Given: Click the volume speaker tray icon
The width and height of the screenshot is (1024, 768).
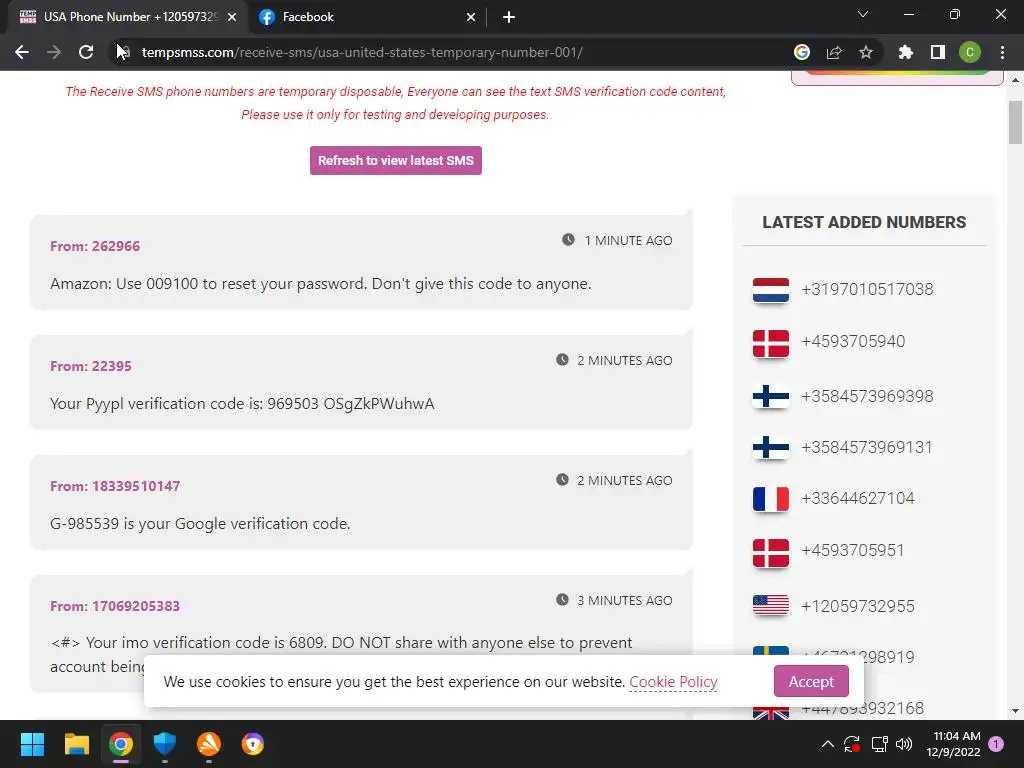Looking at the screenshot, I should pos(904,744).
